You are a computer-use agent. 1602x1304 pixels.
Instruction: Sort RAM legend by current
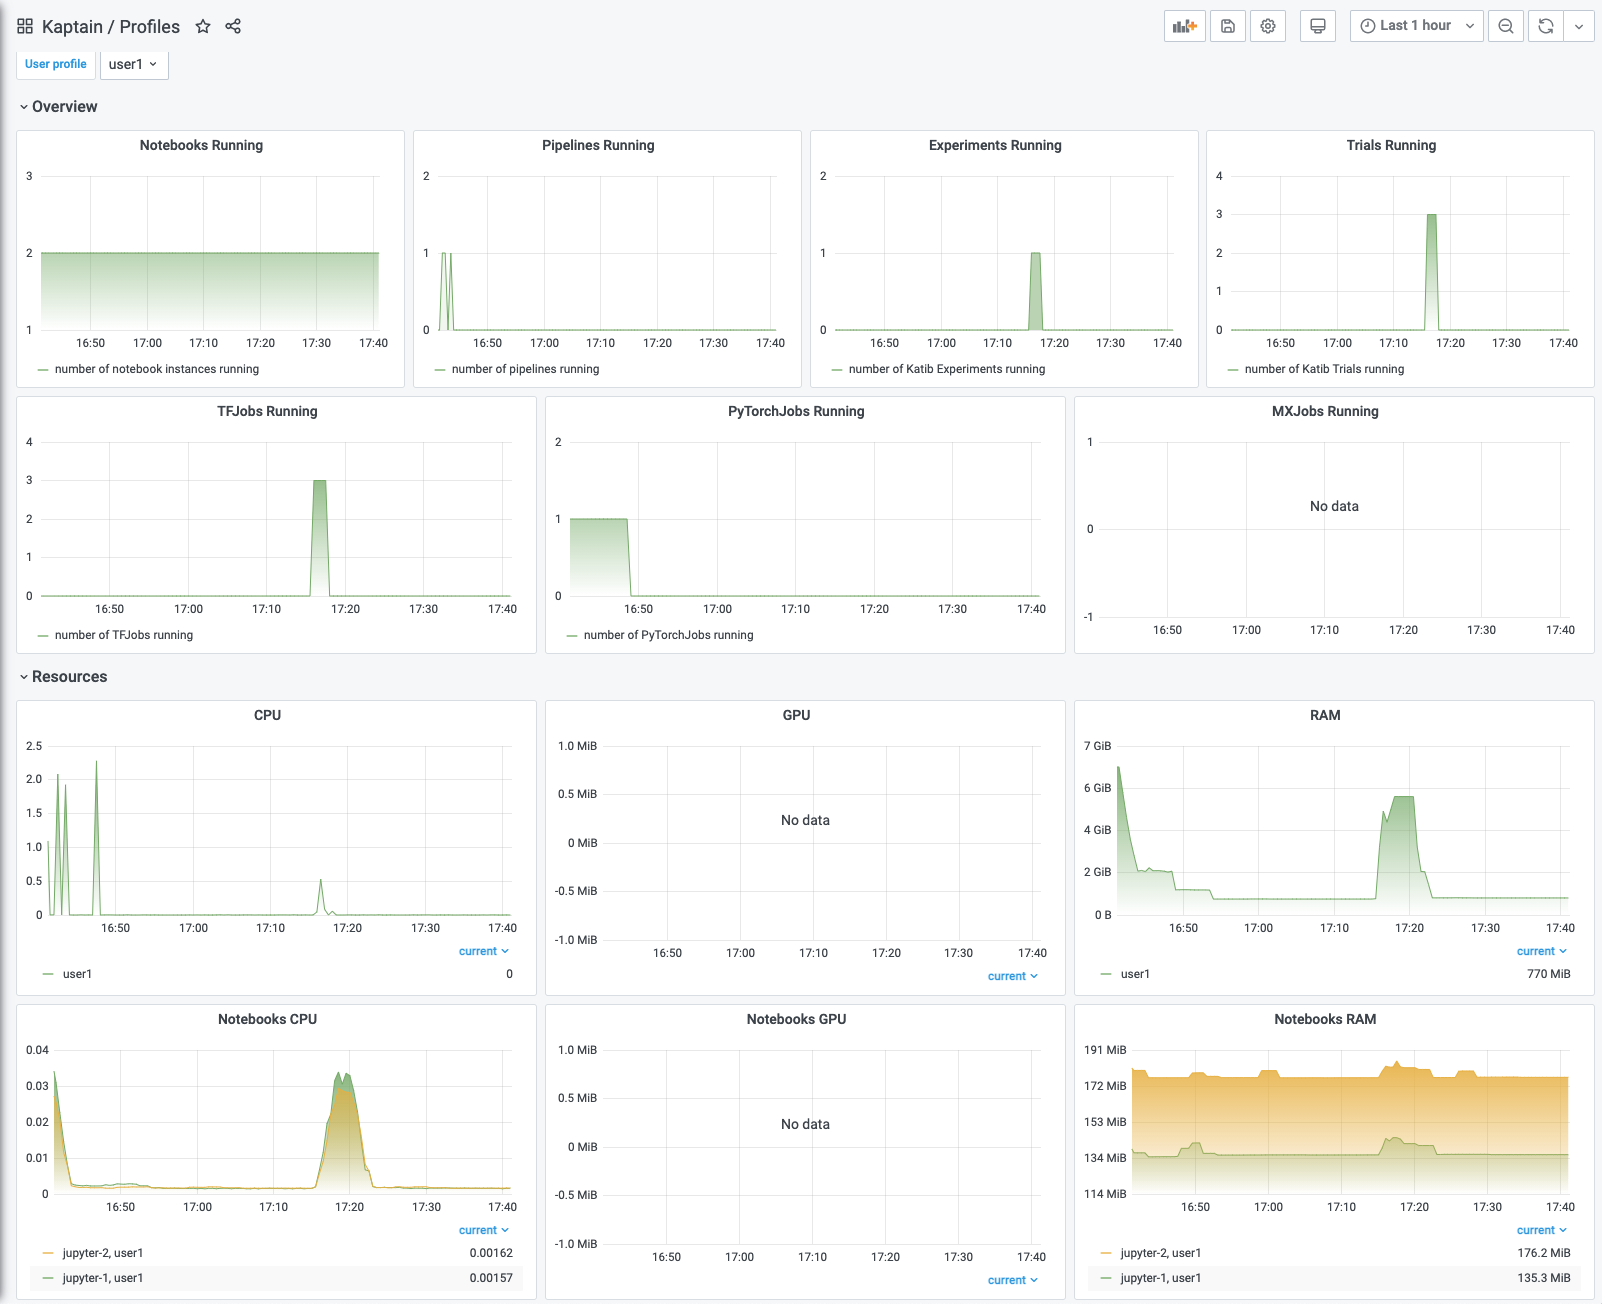click(x=1542, y=951)
